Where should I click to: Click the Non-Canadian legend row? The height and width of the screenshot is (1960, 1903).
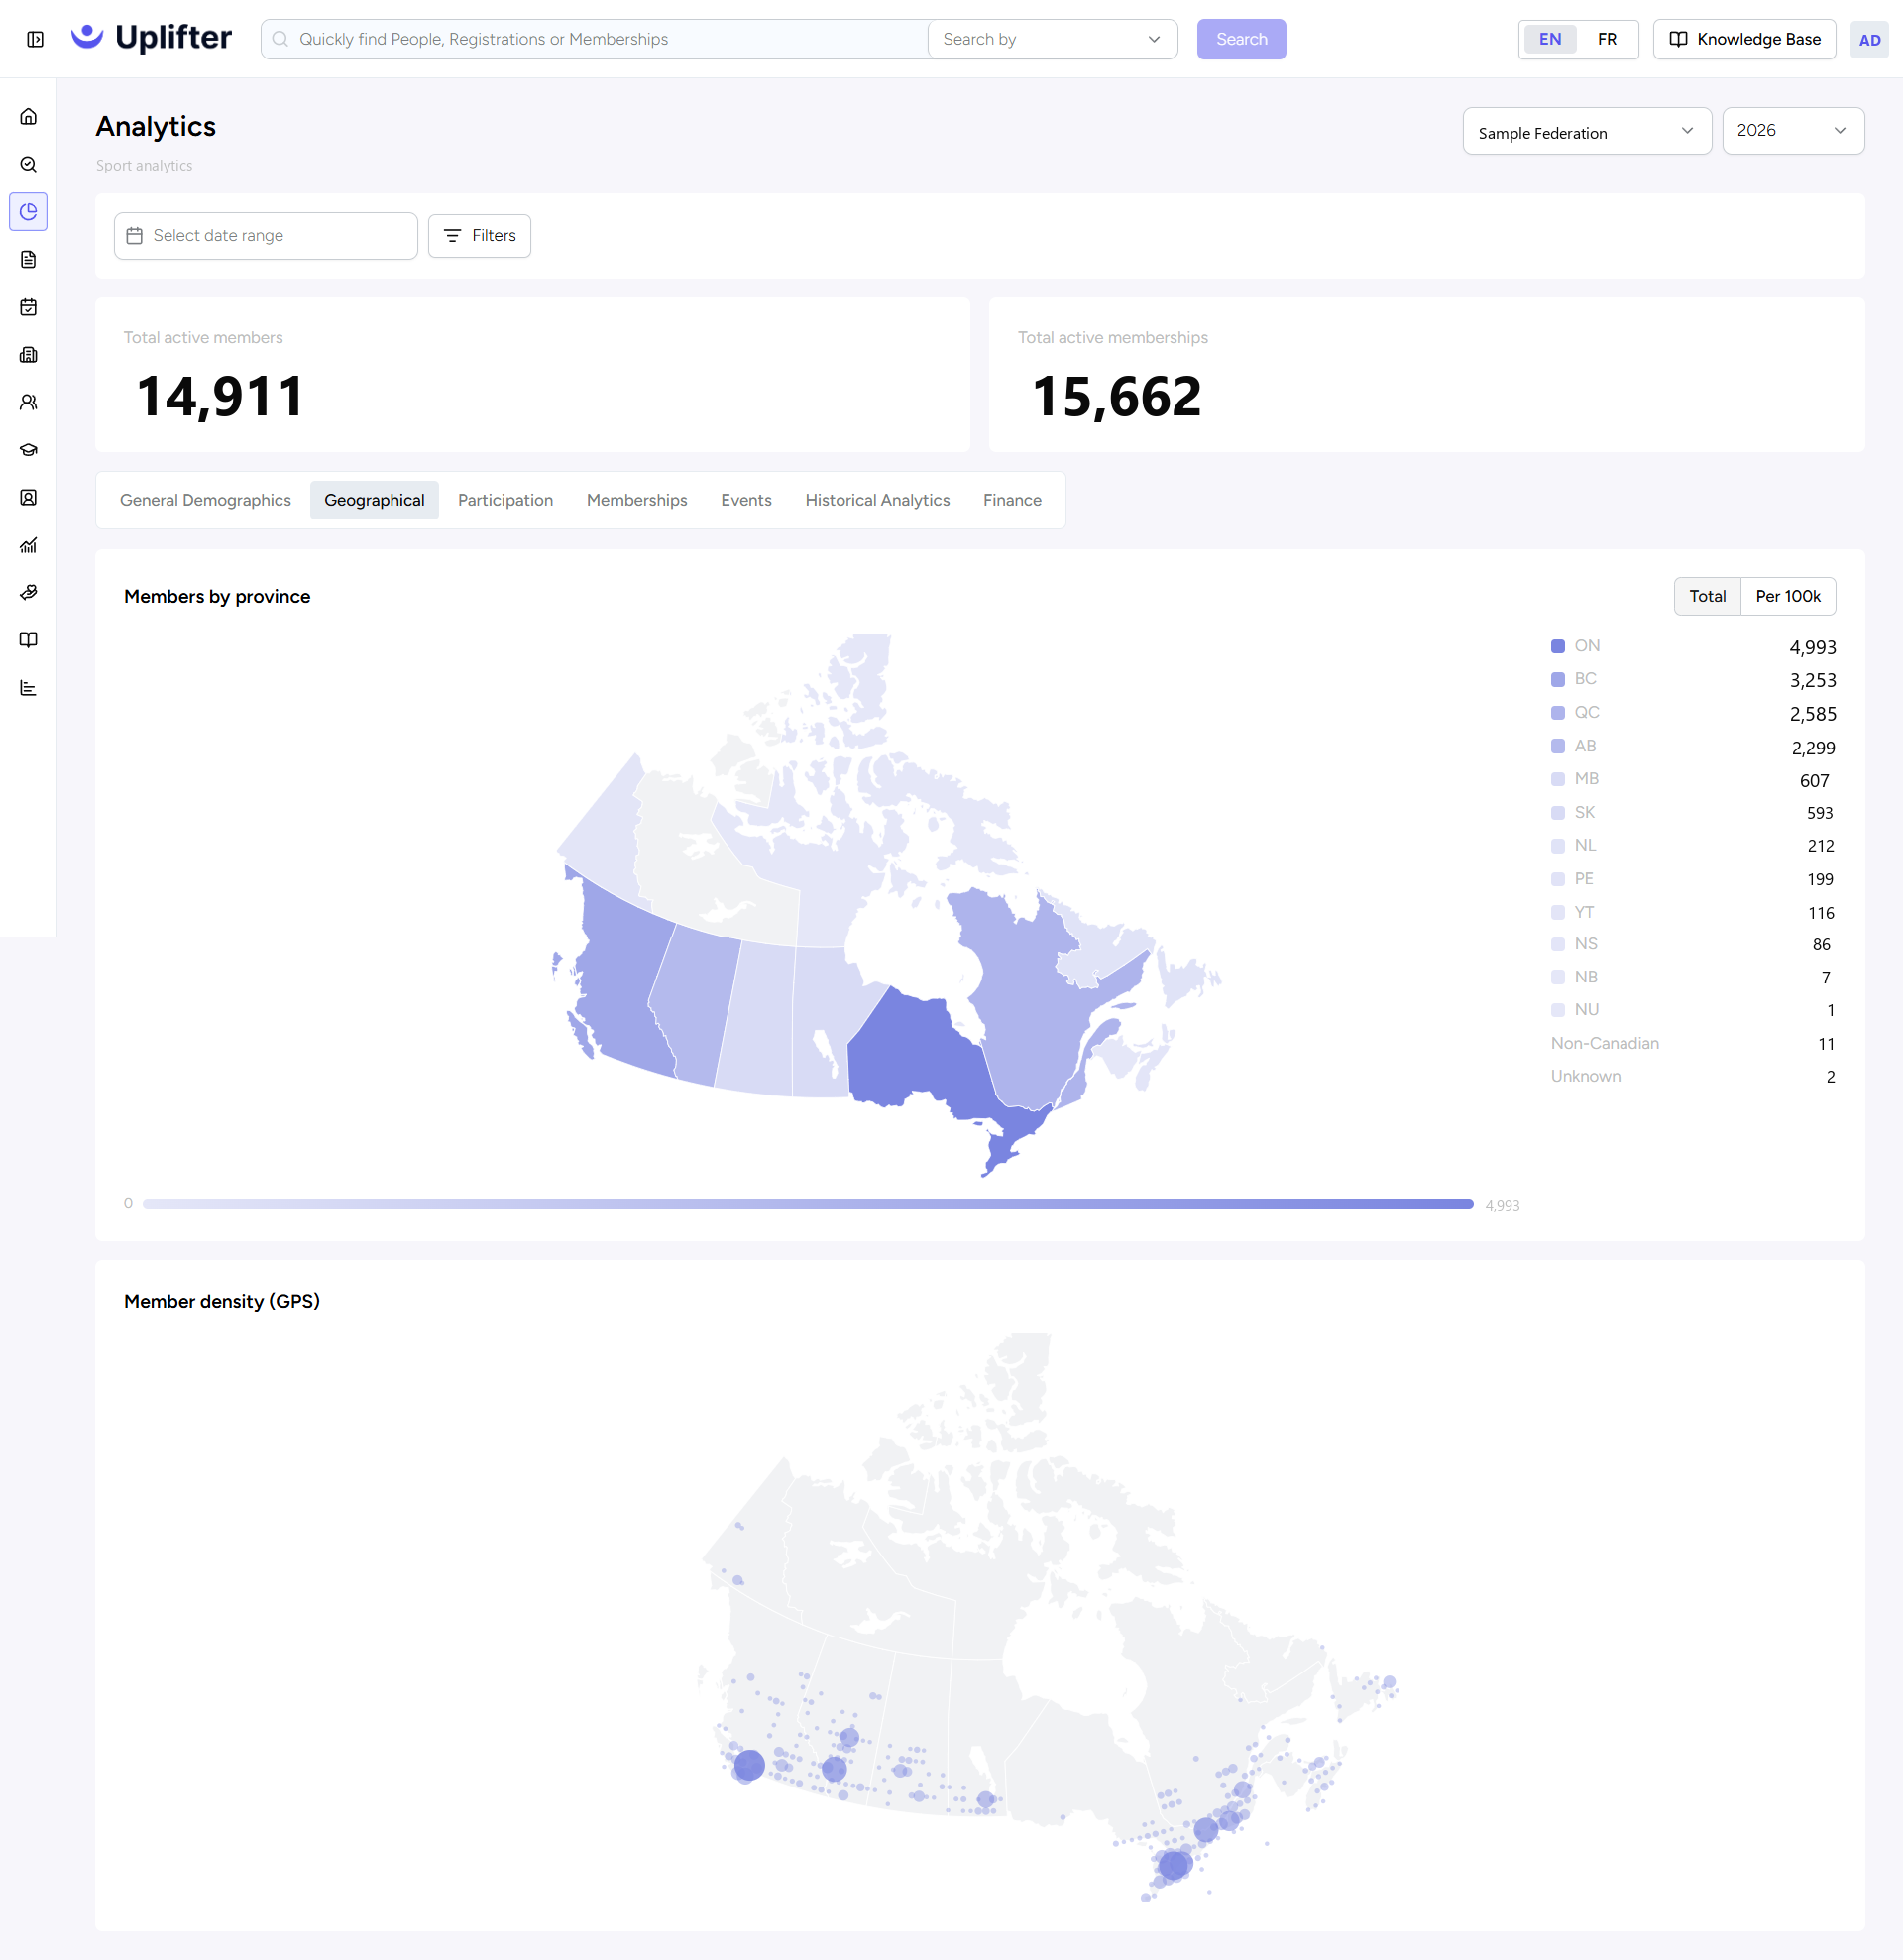coord(1692,1043)
